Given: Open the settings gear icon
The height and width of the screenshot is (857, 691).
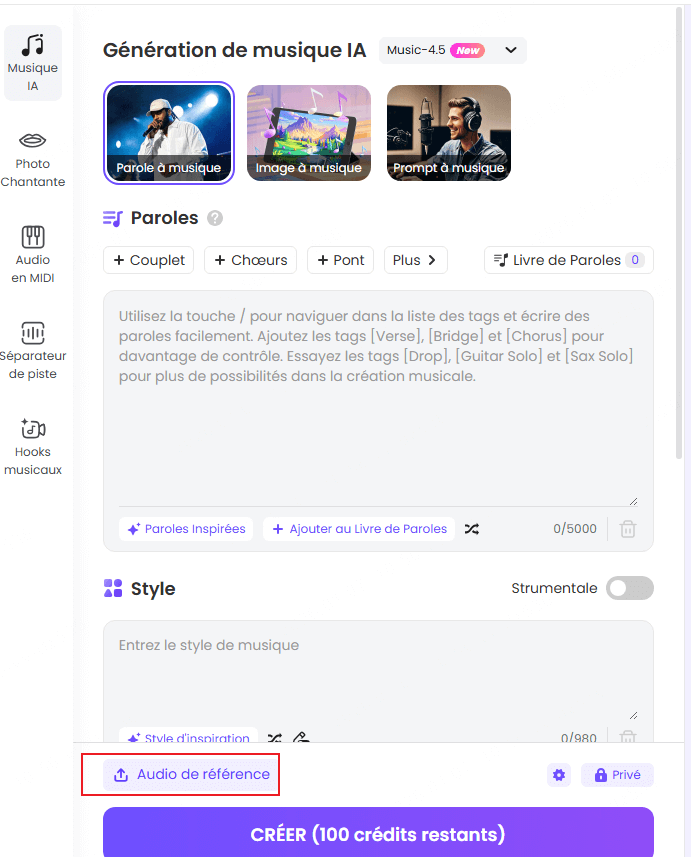Looking at the screenshot, I should 559,775.
